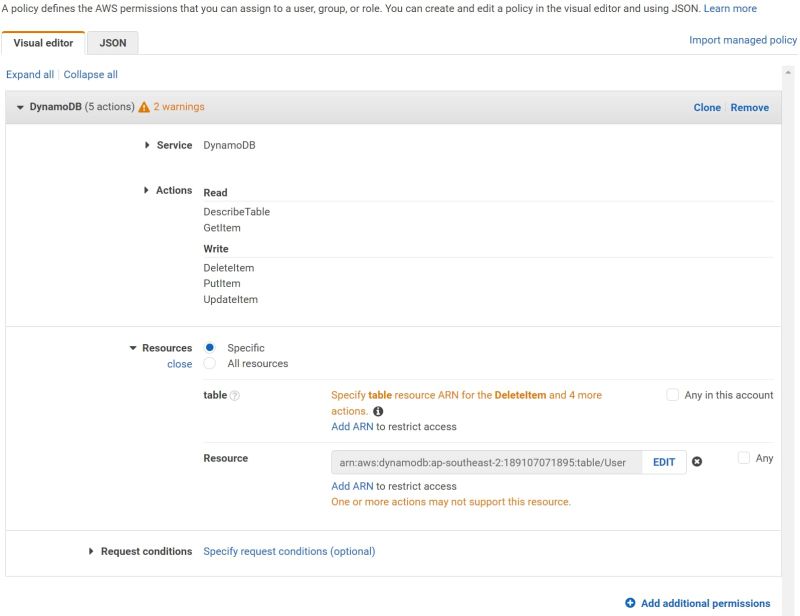
Task: Switch to the JSON tab
Action: click(x=113, y=42)
